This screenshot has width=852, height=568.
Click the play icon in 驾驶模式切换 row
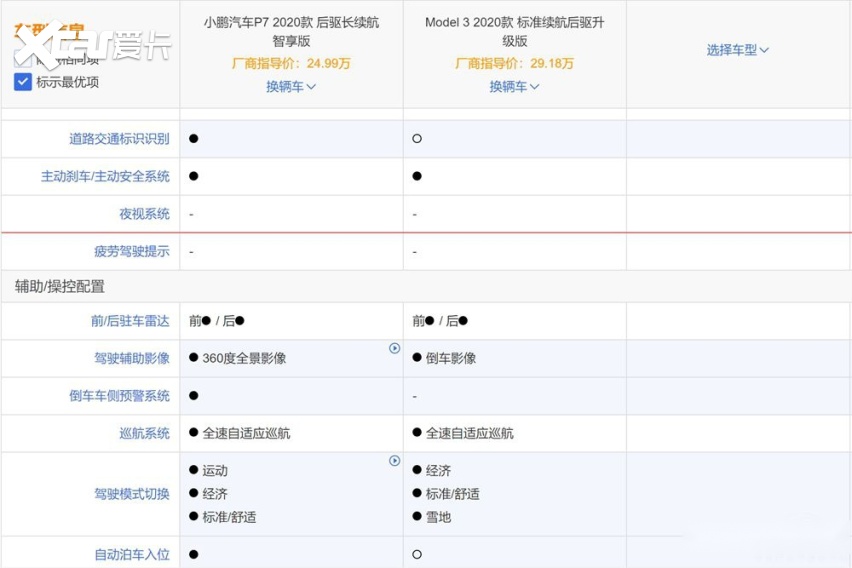[395, 461]
